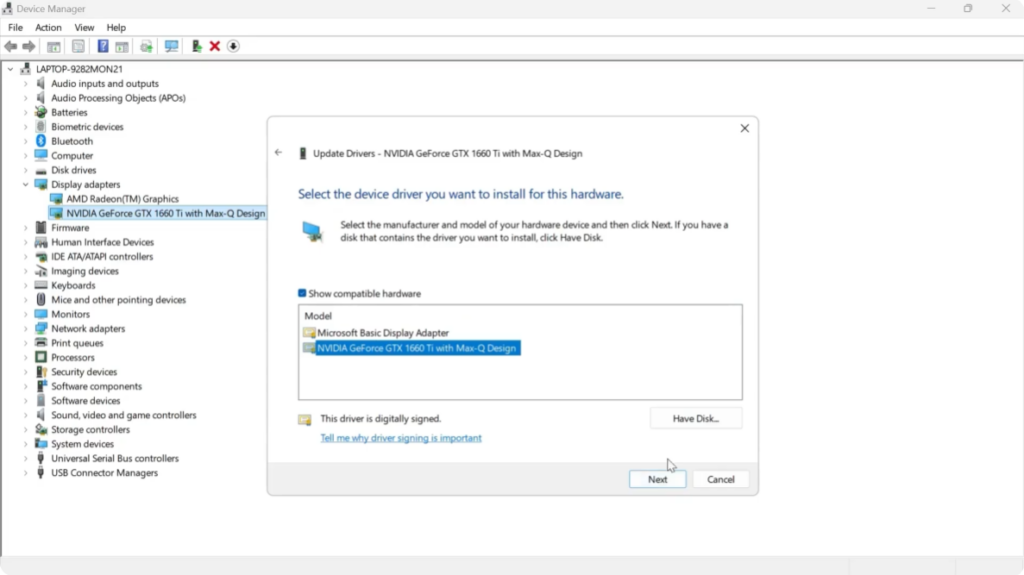This screenshot has height=575, width=1024.
Task: Expand Audio inputs and outputs
Action: click(x=25, y=84)
